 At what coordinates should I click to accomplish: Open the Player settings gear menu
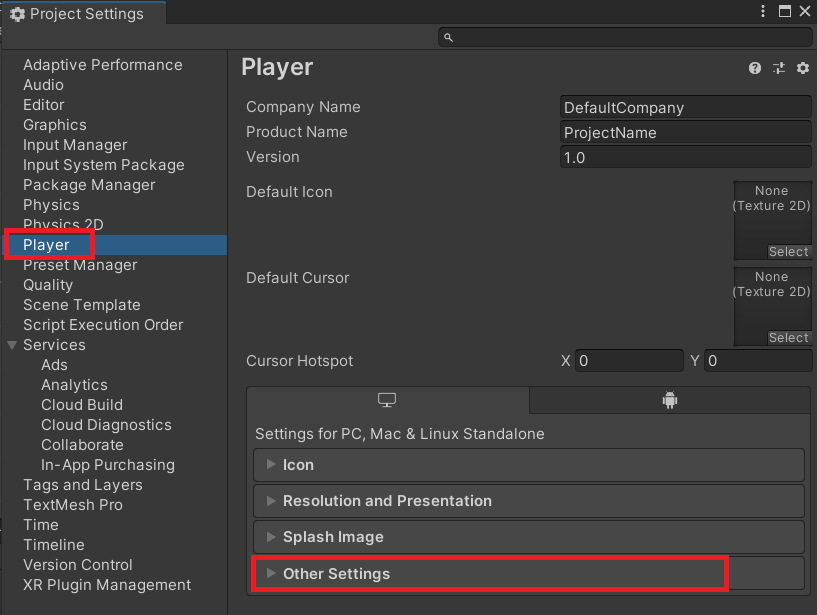(803, 68)
